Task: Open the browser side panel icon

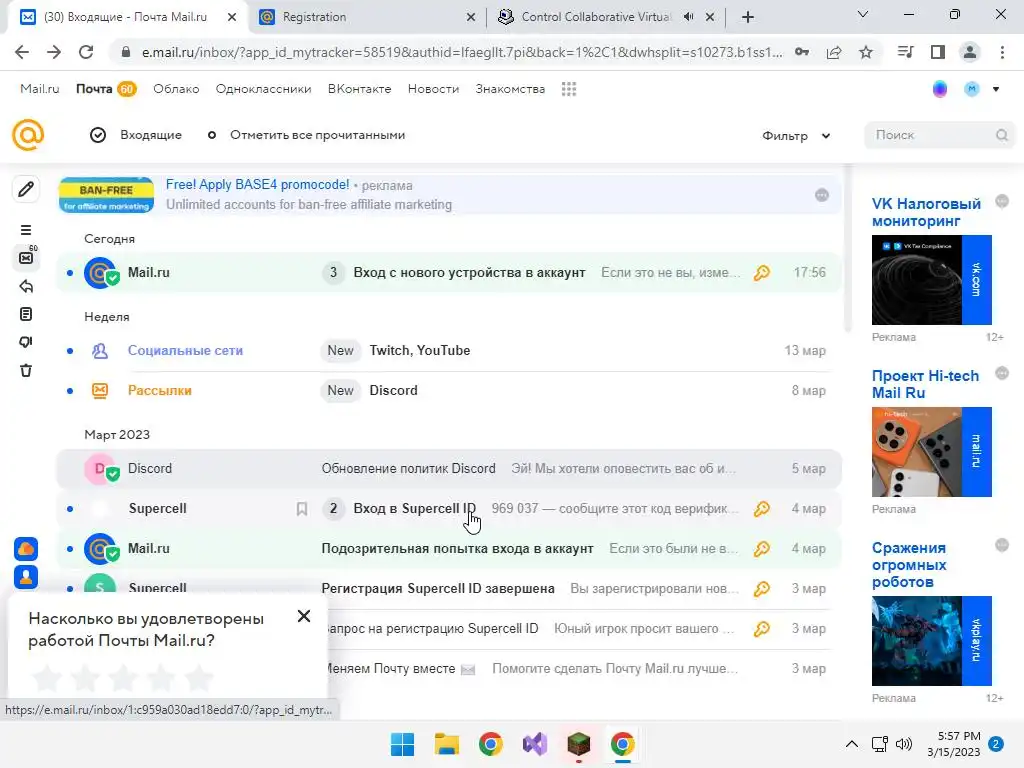Action: coord(938,52)
